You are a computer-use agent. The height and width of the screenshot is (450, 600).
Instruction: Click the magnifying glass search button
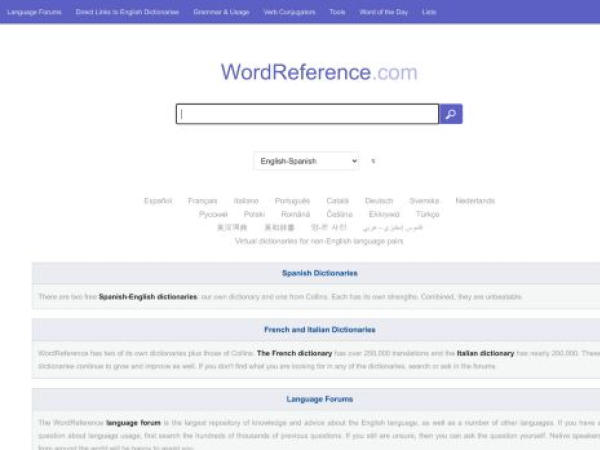[451, 114]
